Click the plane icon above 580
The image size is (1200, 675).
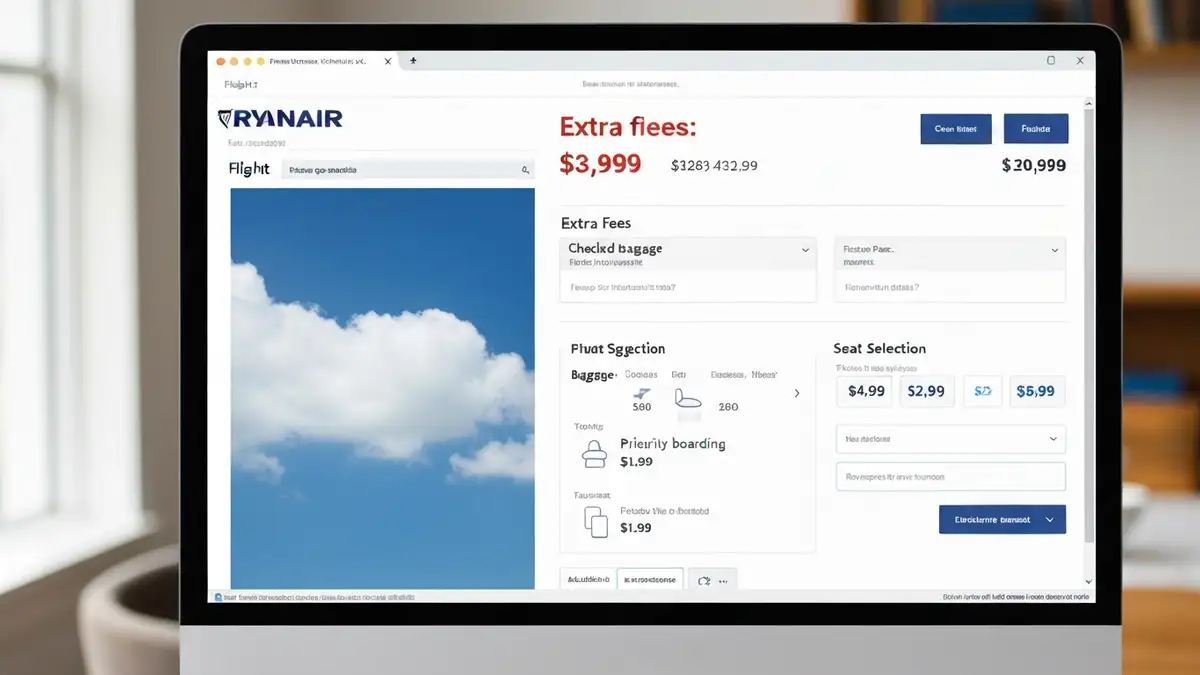(642, 392)
